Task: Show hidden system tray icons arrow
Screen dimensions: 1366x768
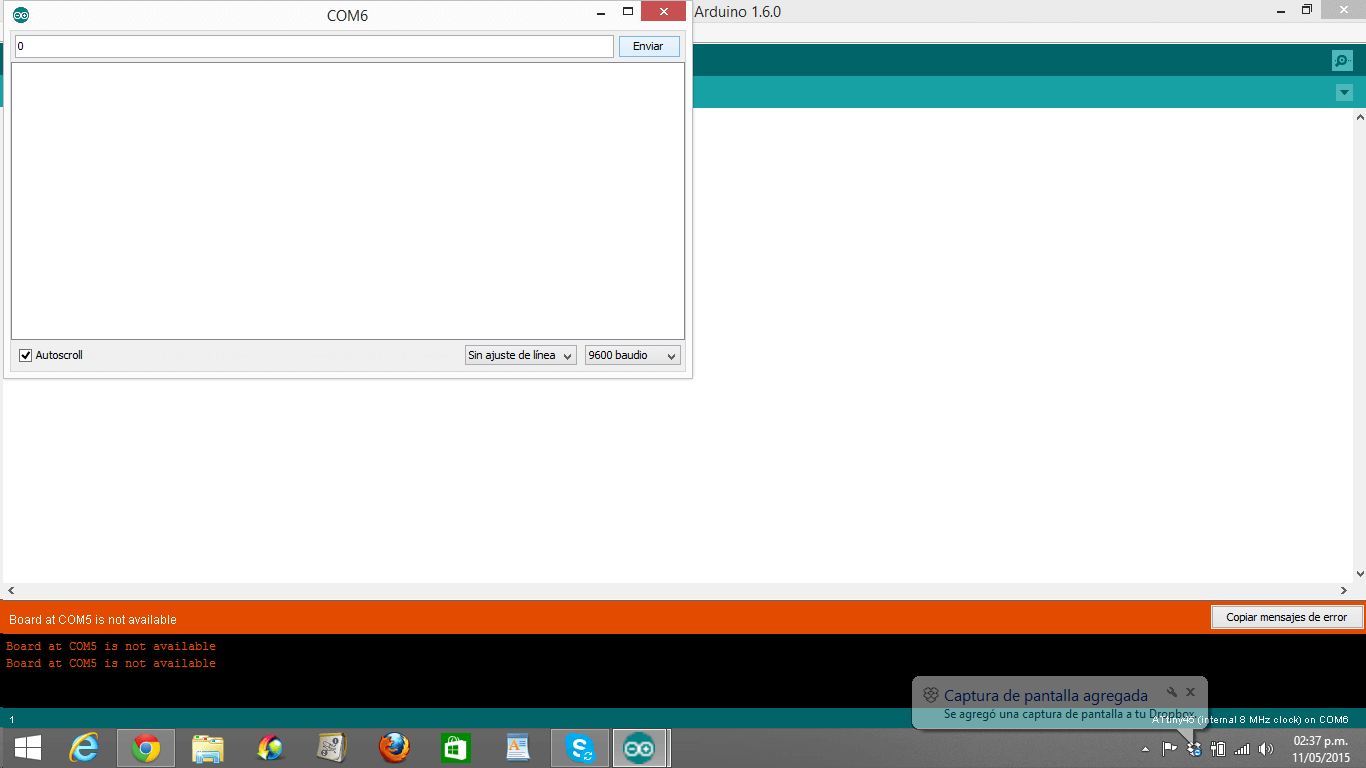Action: (x=1145, y=749)
